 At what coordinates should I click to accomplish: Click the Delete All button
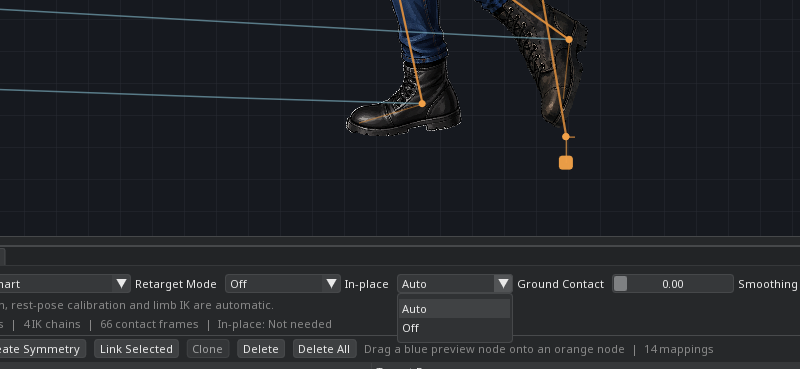tap(324, 349)
